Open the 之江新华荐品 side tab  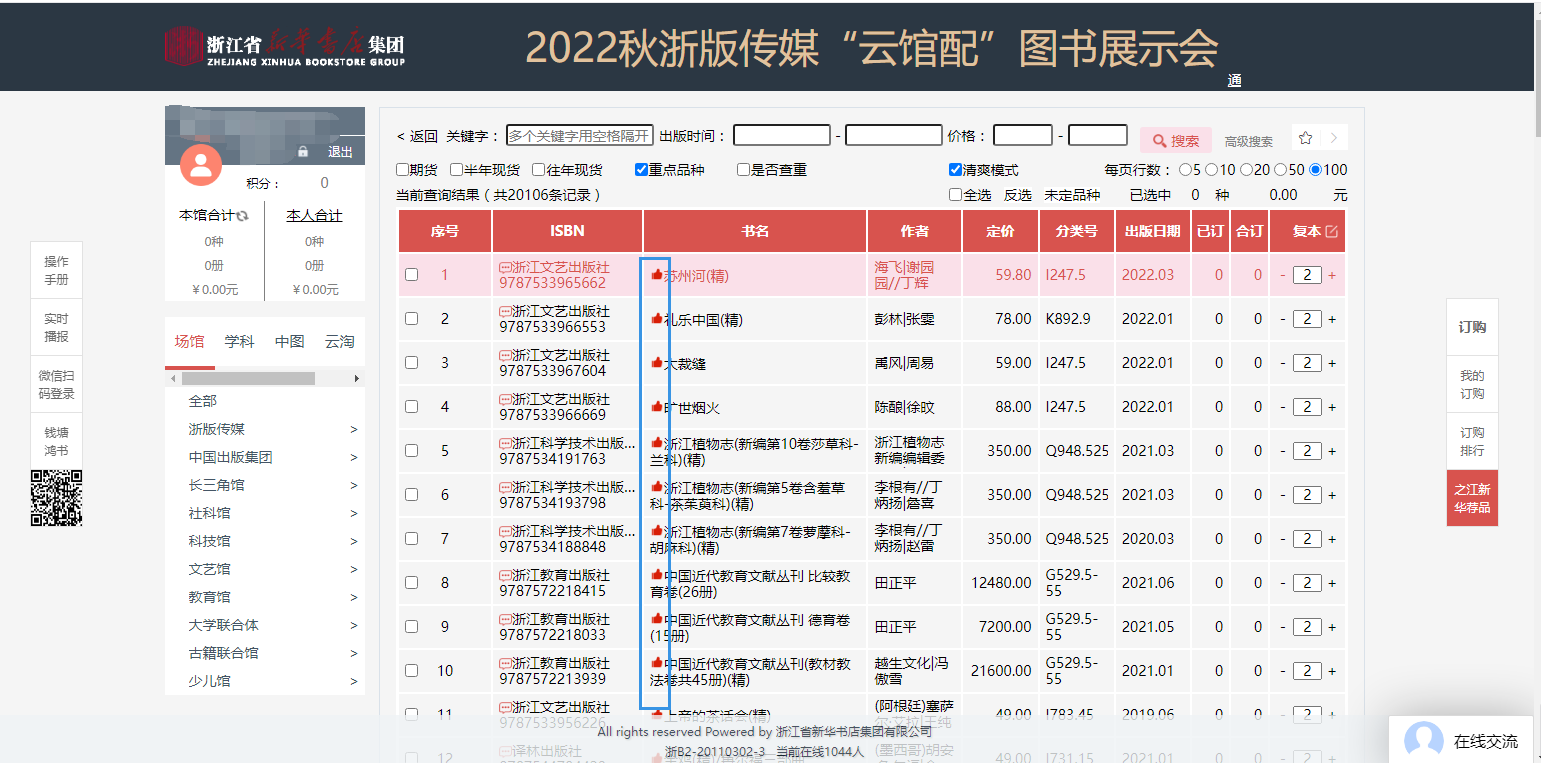[1472, 498]
